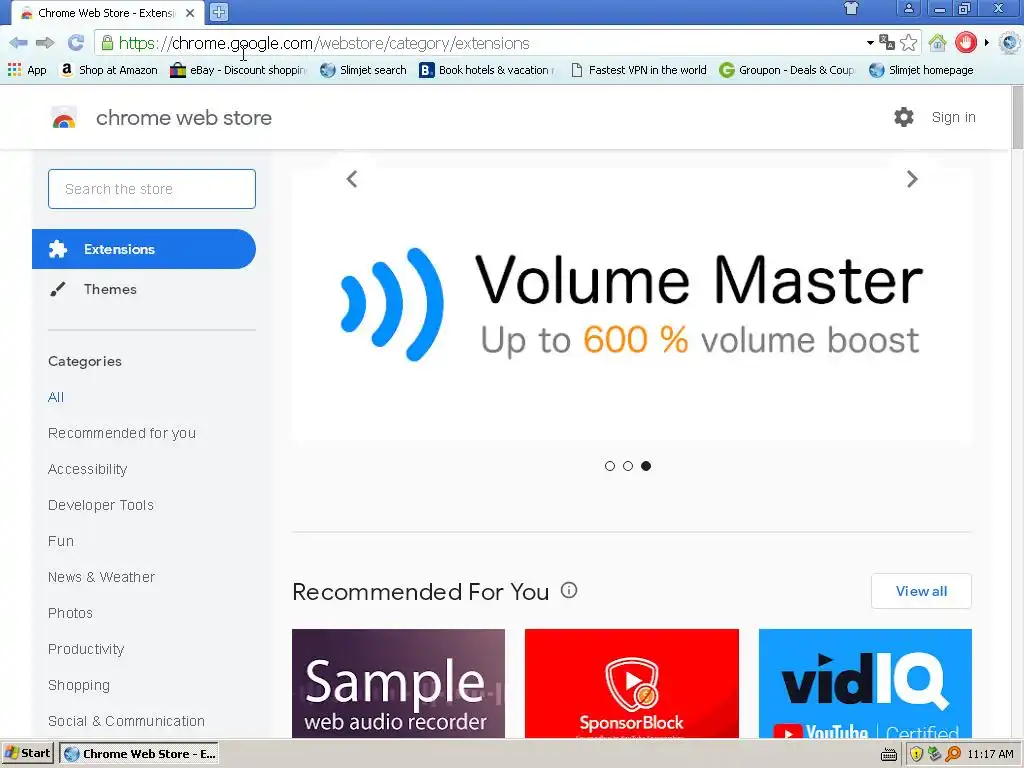Close the Chrome Web Store tab
Viewport: 1024px width, 768px height.
point(189,12)
